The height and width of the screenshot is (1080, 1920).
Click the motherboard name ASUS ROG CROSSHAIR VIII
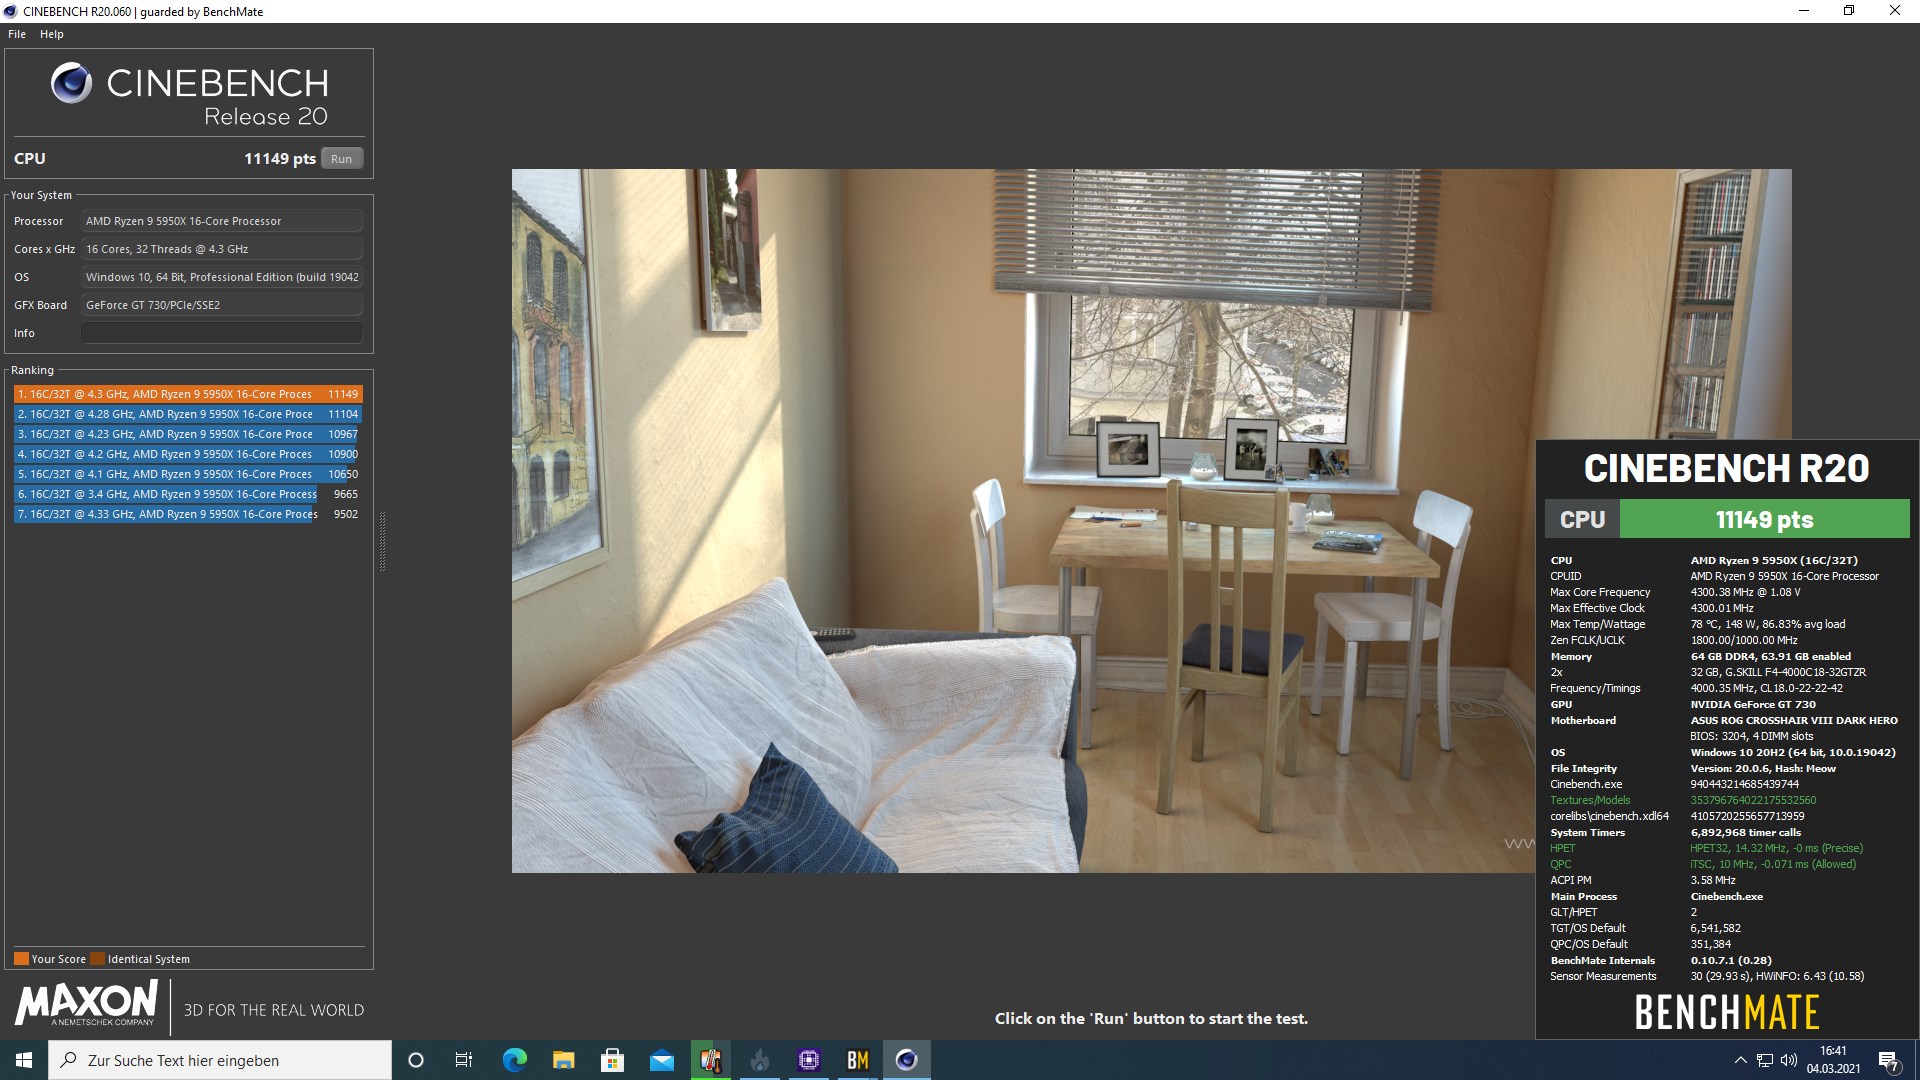(1794, 720)
